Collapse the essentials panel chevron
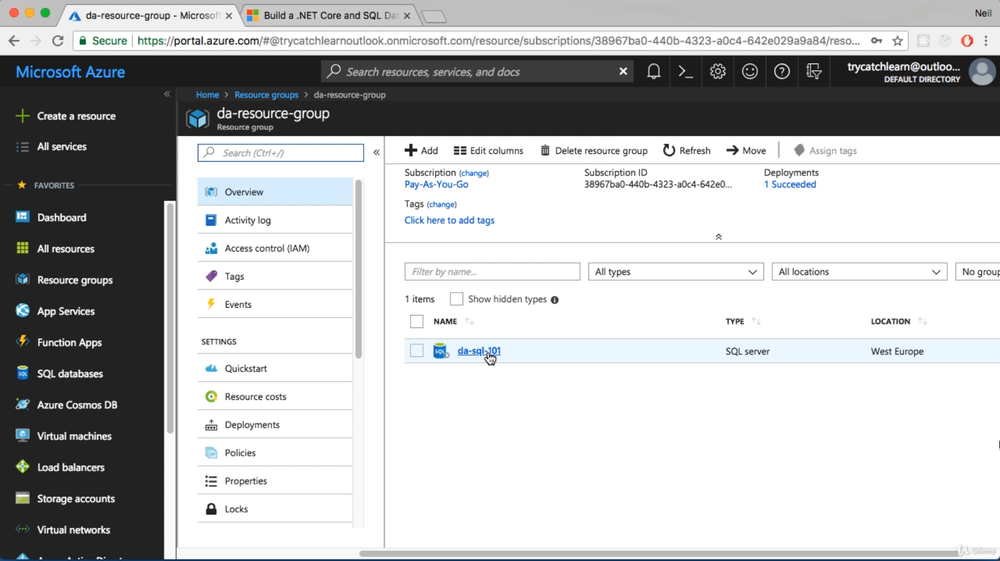1000x561 pixels. coord(718,237)
